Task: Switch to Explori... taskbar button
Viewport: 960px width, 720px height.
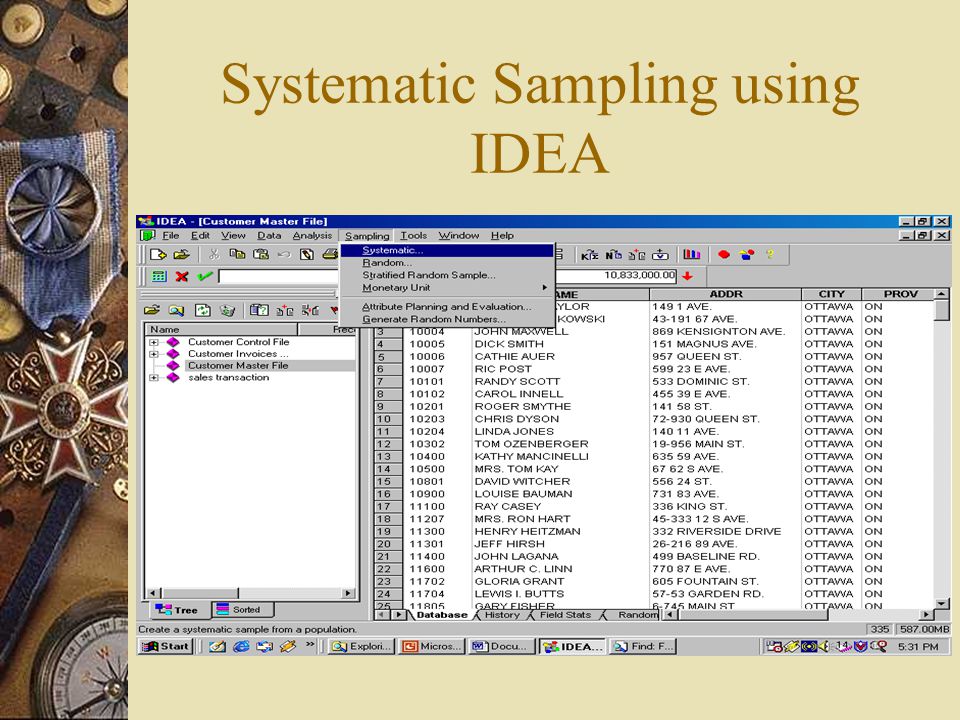Action: pyautogui.click(x=361, y=647)
